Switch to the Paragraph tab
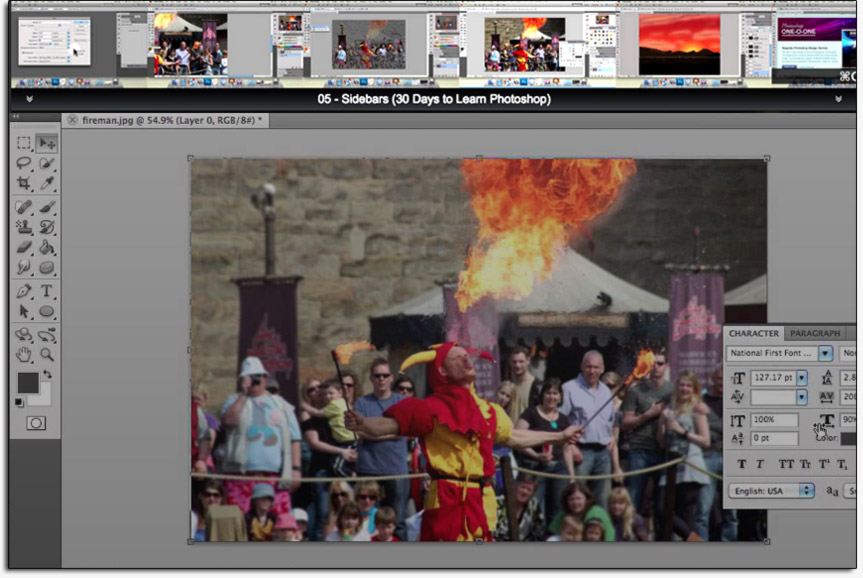The image size is (863, 578). [x=815, y=333]
